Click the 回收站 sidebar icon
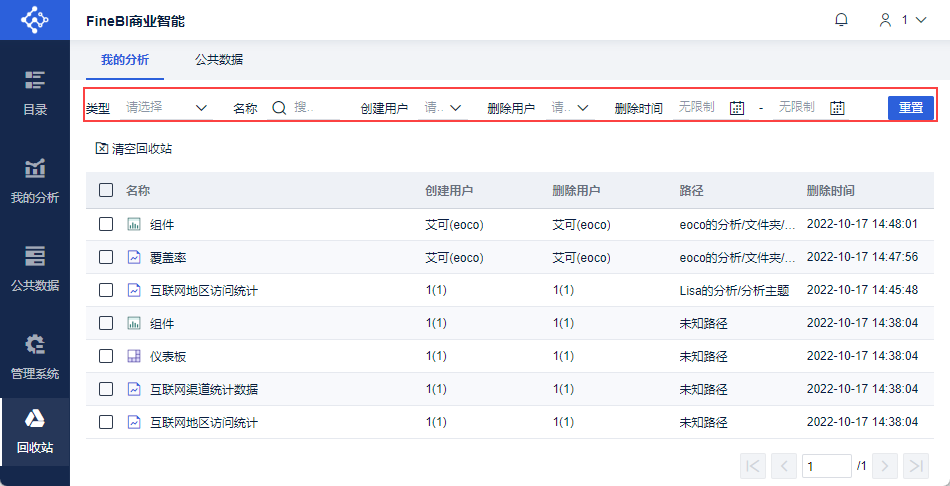Image resolution: width=950 pixels, height=486 pixels. (35, 431)
